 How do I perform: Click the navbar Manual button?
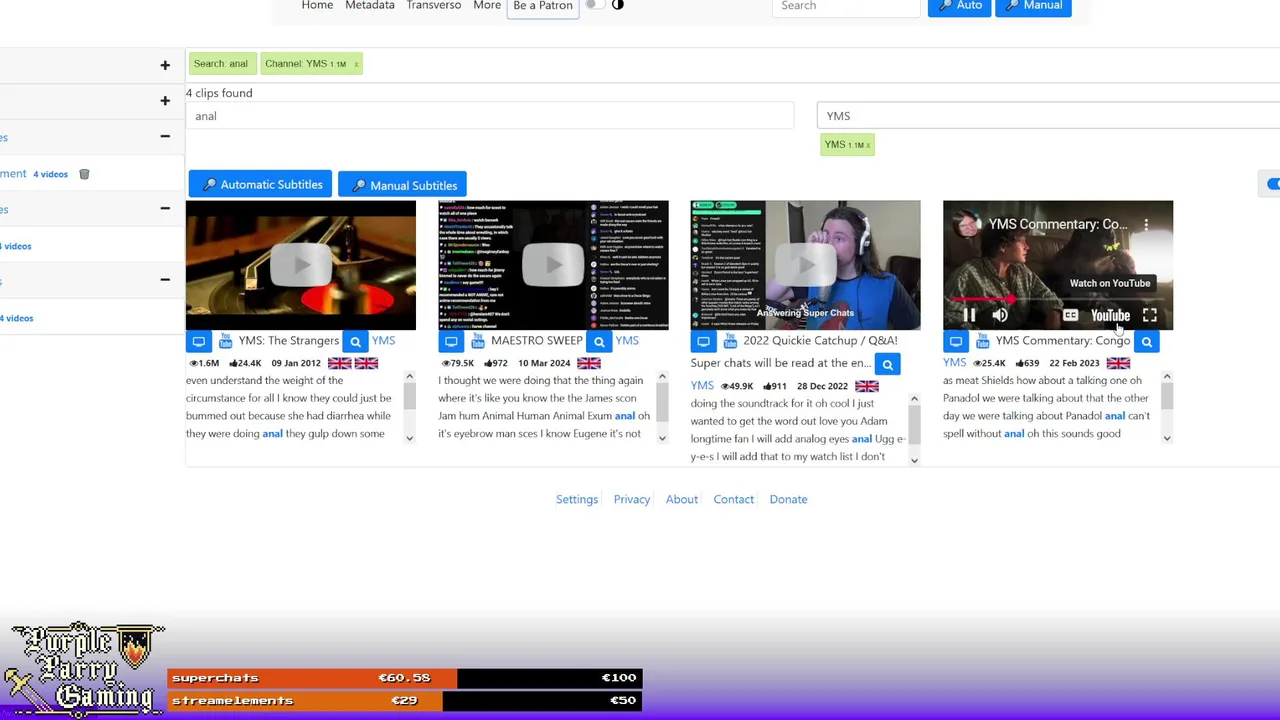[x=1033, y=6]
